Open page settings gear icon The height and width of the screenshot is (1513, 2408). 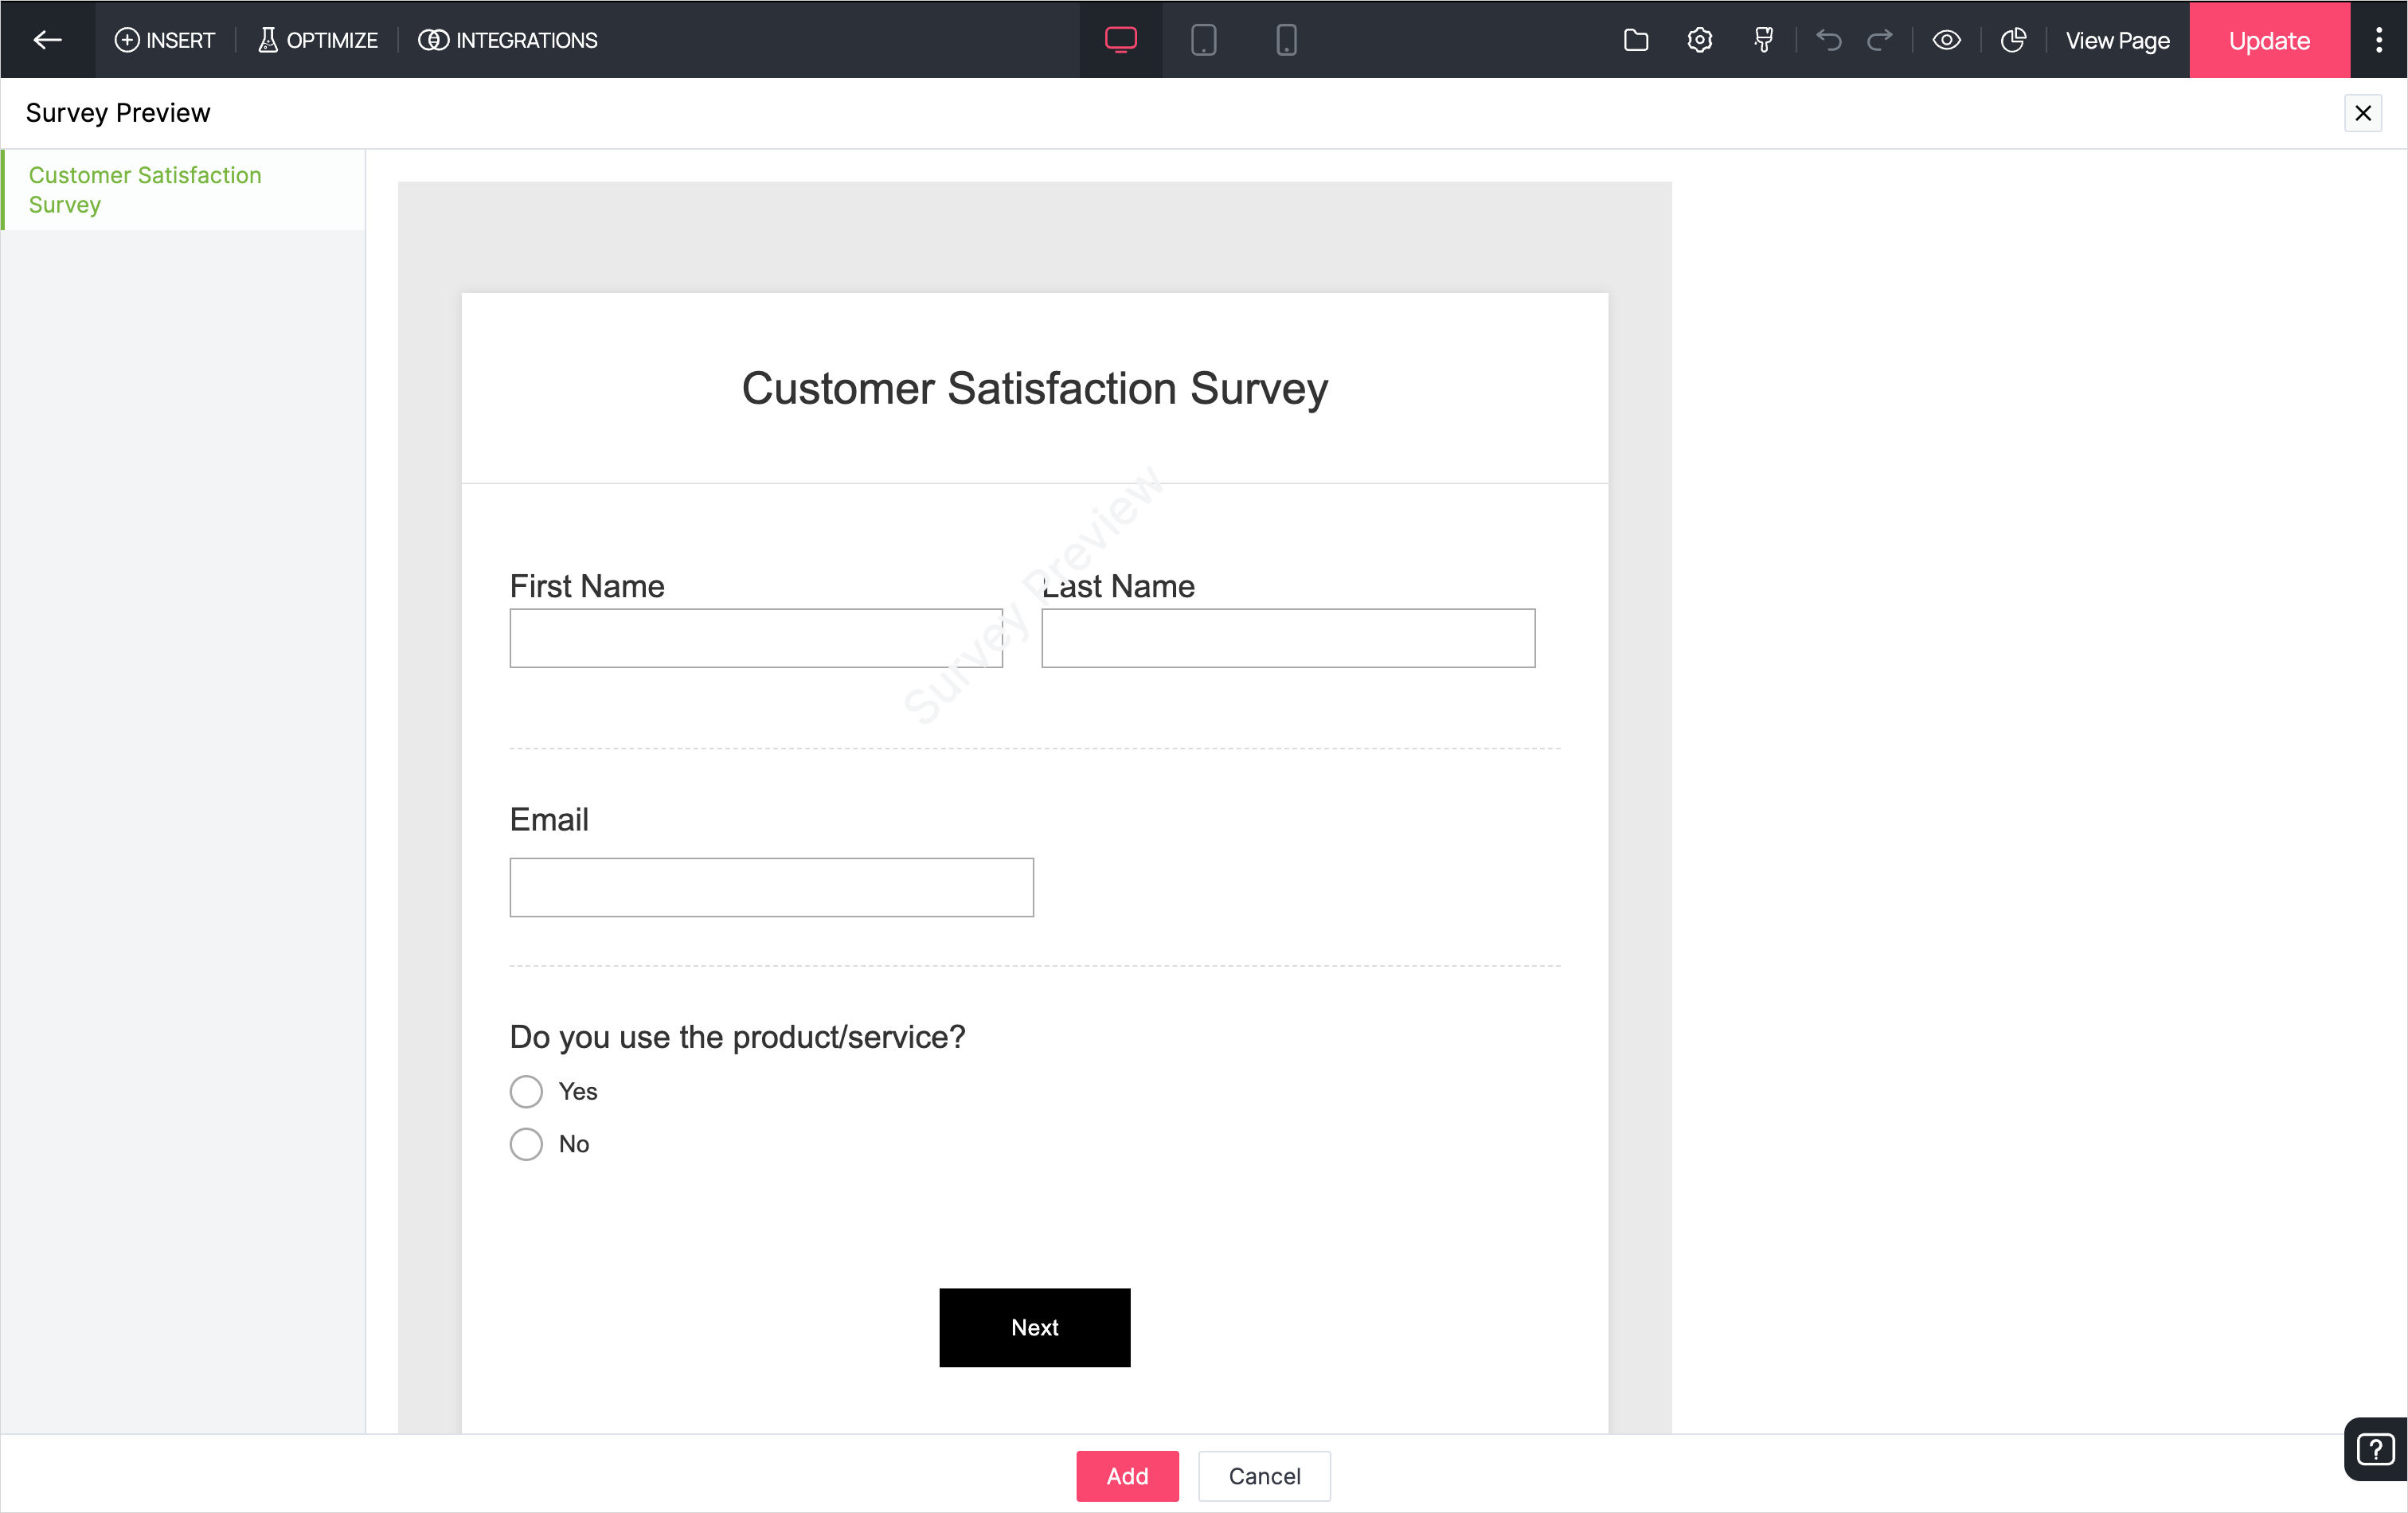pos(1699,40)
